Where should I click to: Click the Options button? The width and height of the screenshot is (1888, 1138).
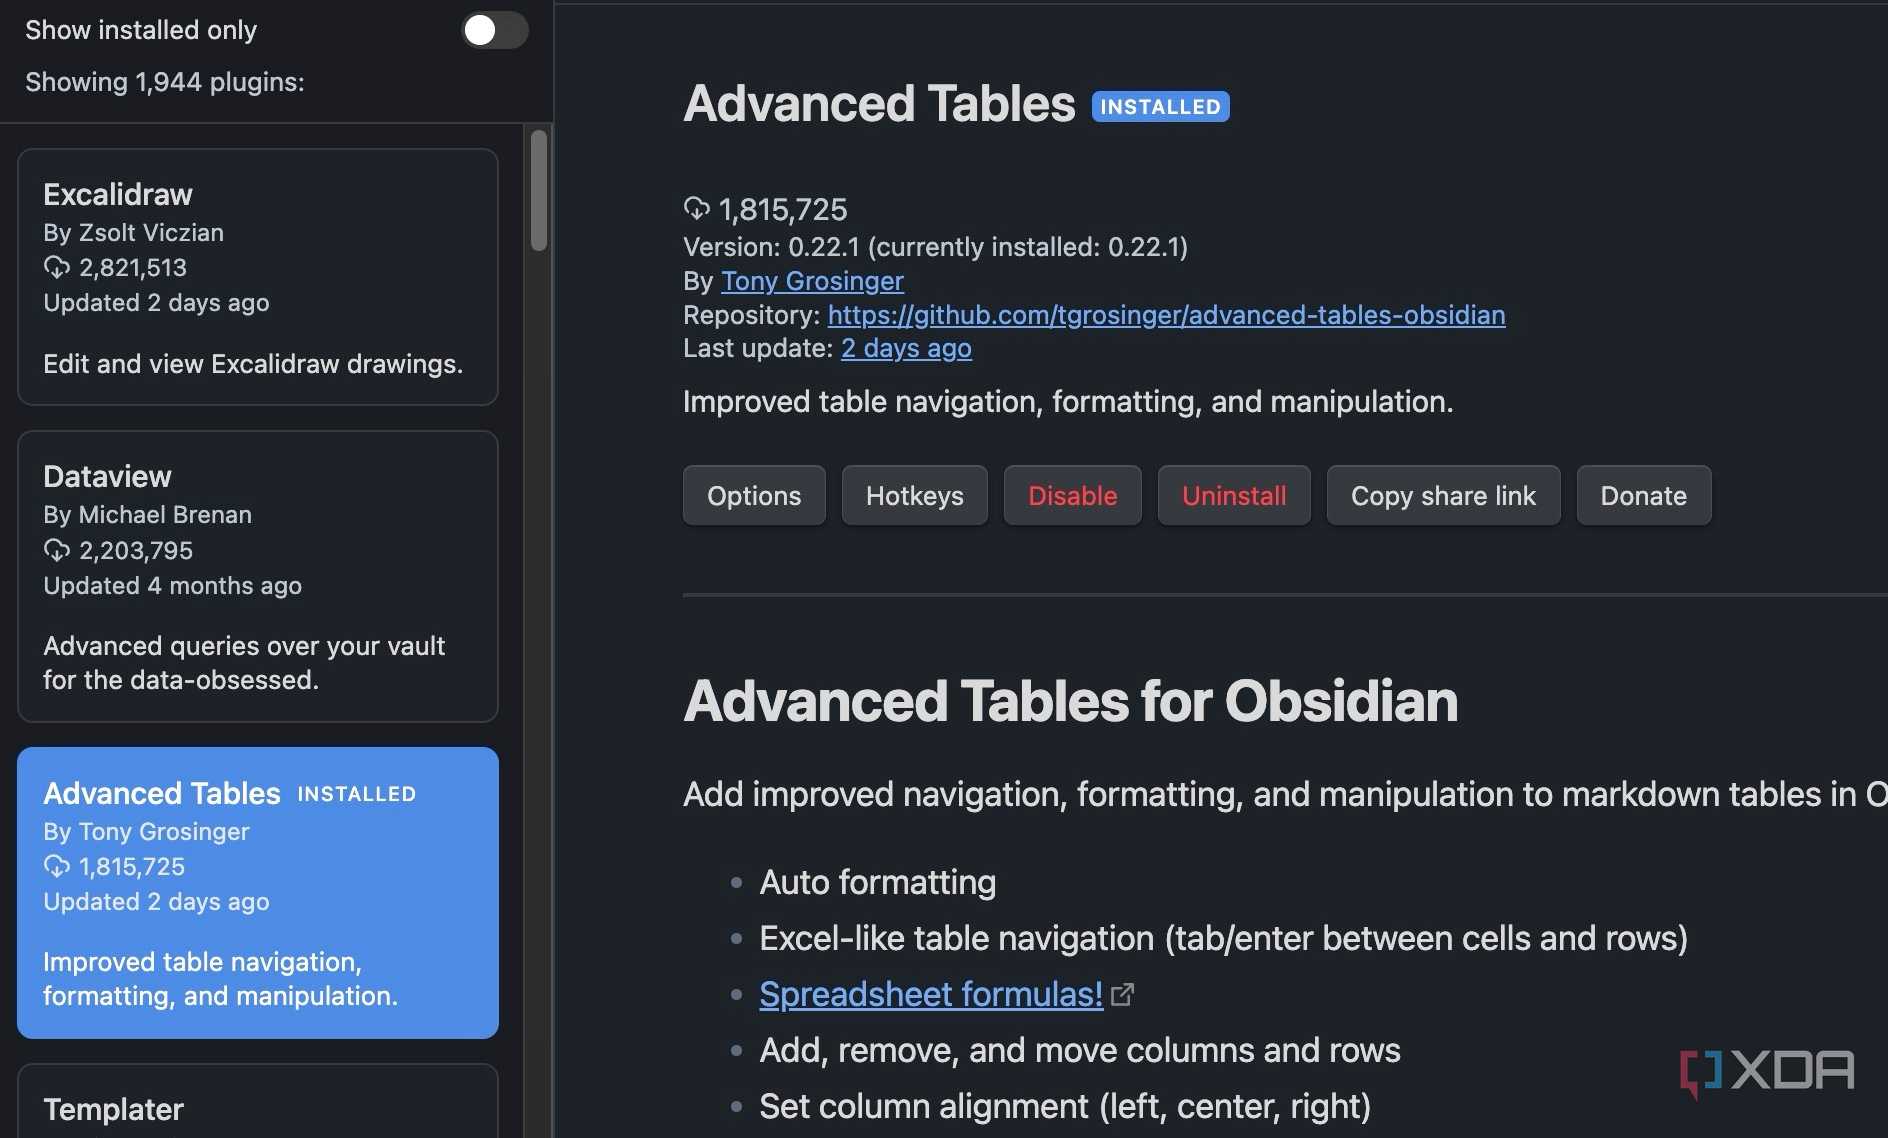(754, 495)
